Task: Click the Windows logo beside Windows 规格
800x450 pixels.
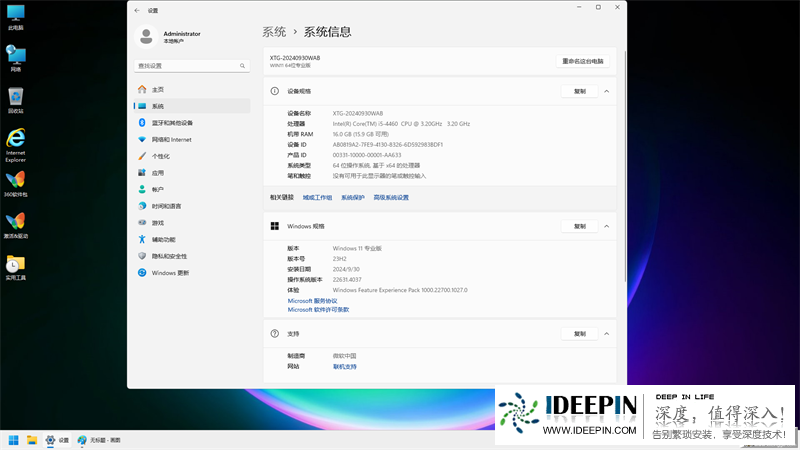Action: [274, 226]
